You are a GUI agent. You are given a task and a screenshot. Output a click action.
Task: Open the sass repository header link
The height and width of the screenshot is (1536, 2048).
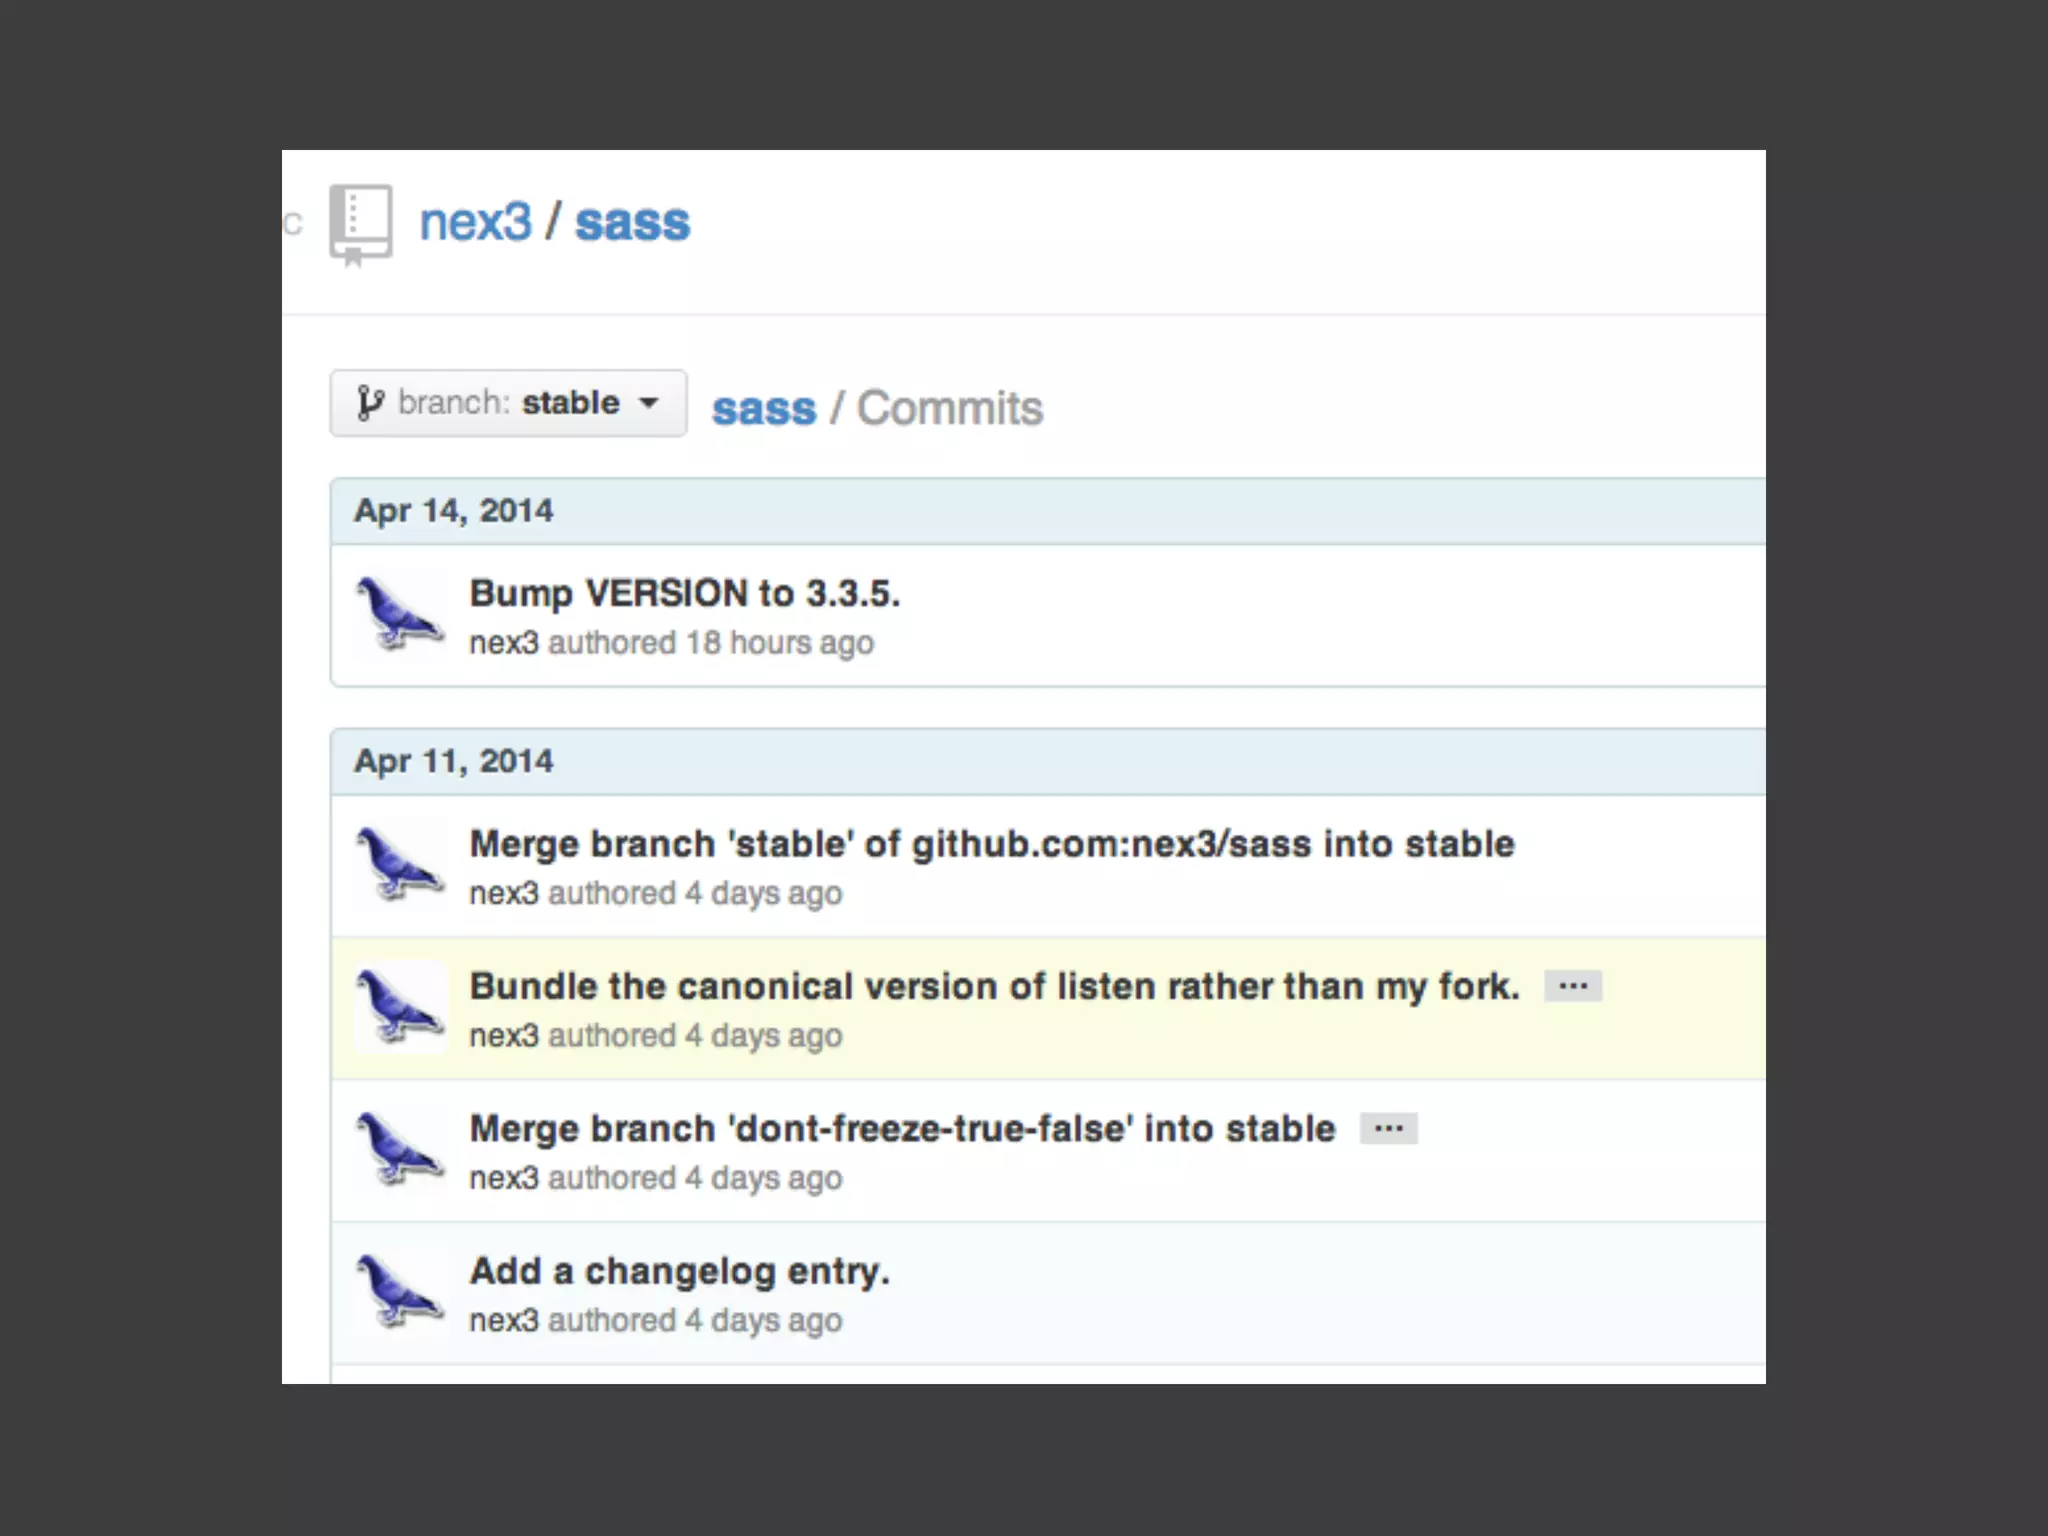click(x=632, y=222)
